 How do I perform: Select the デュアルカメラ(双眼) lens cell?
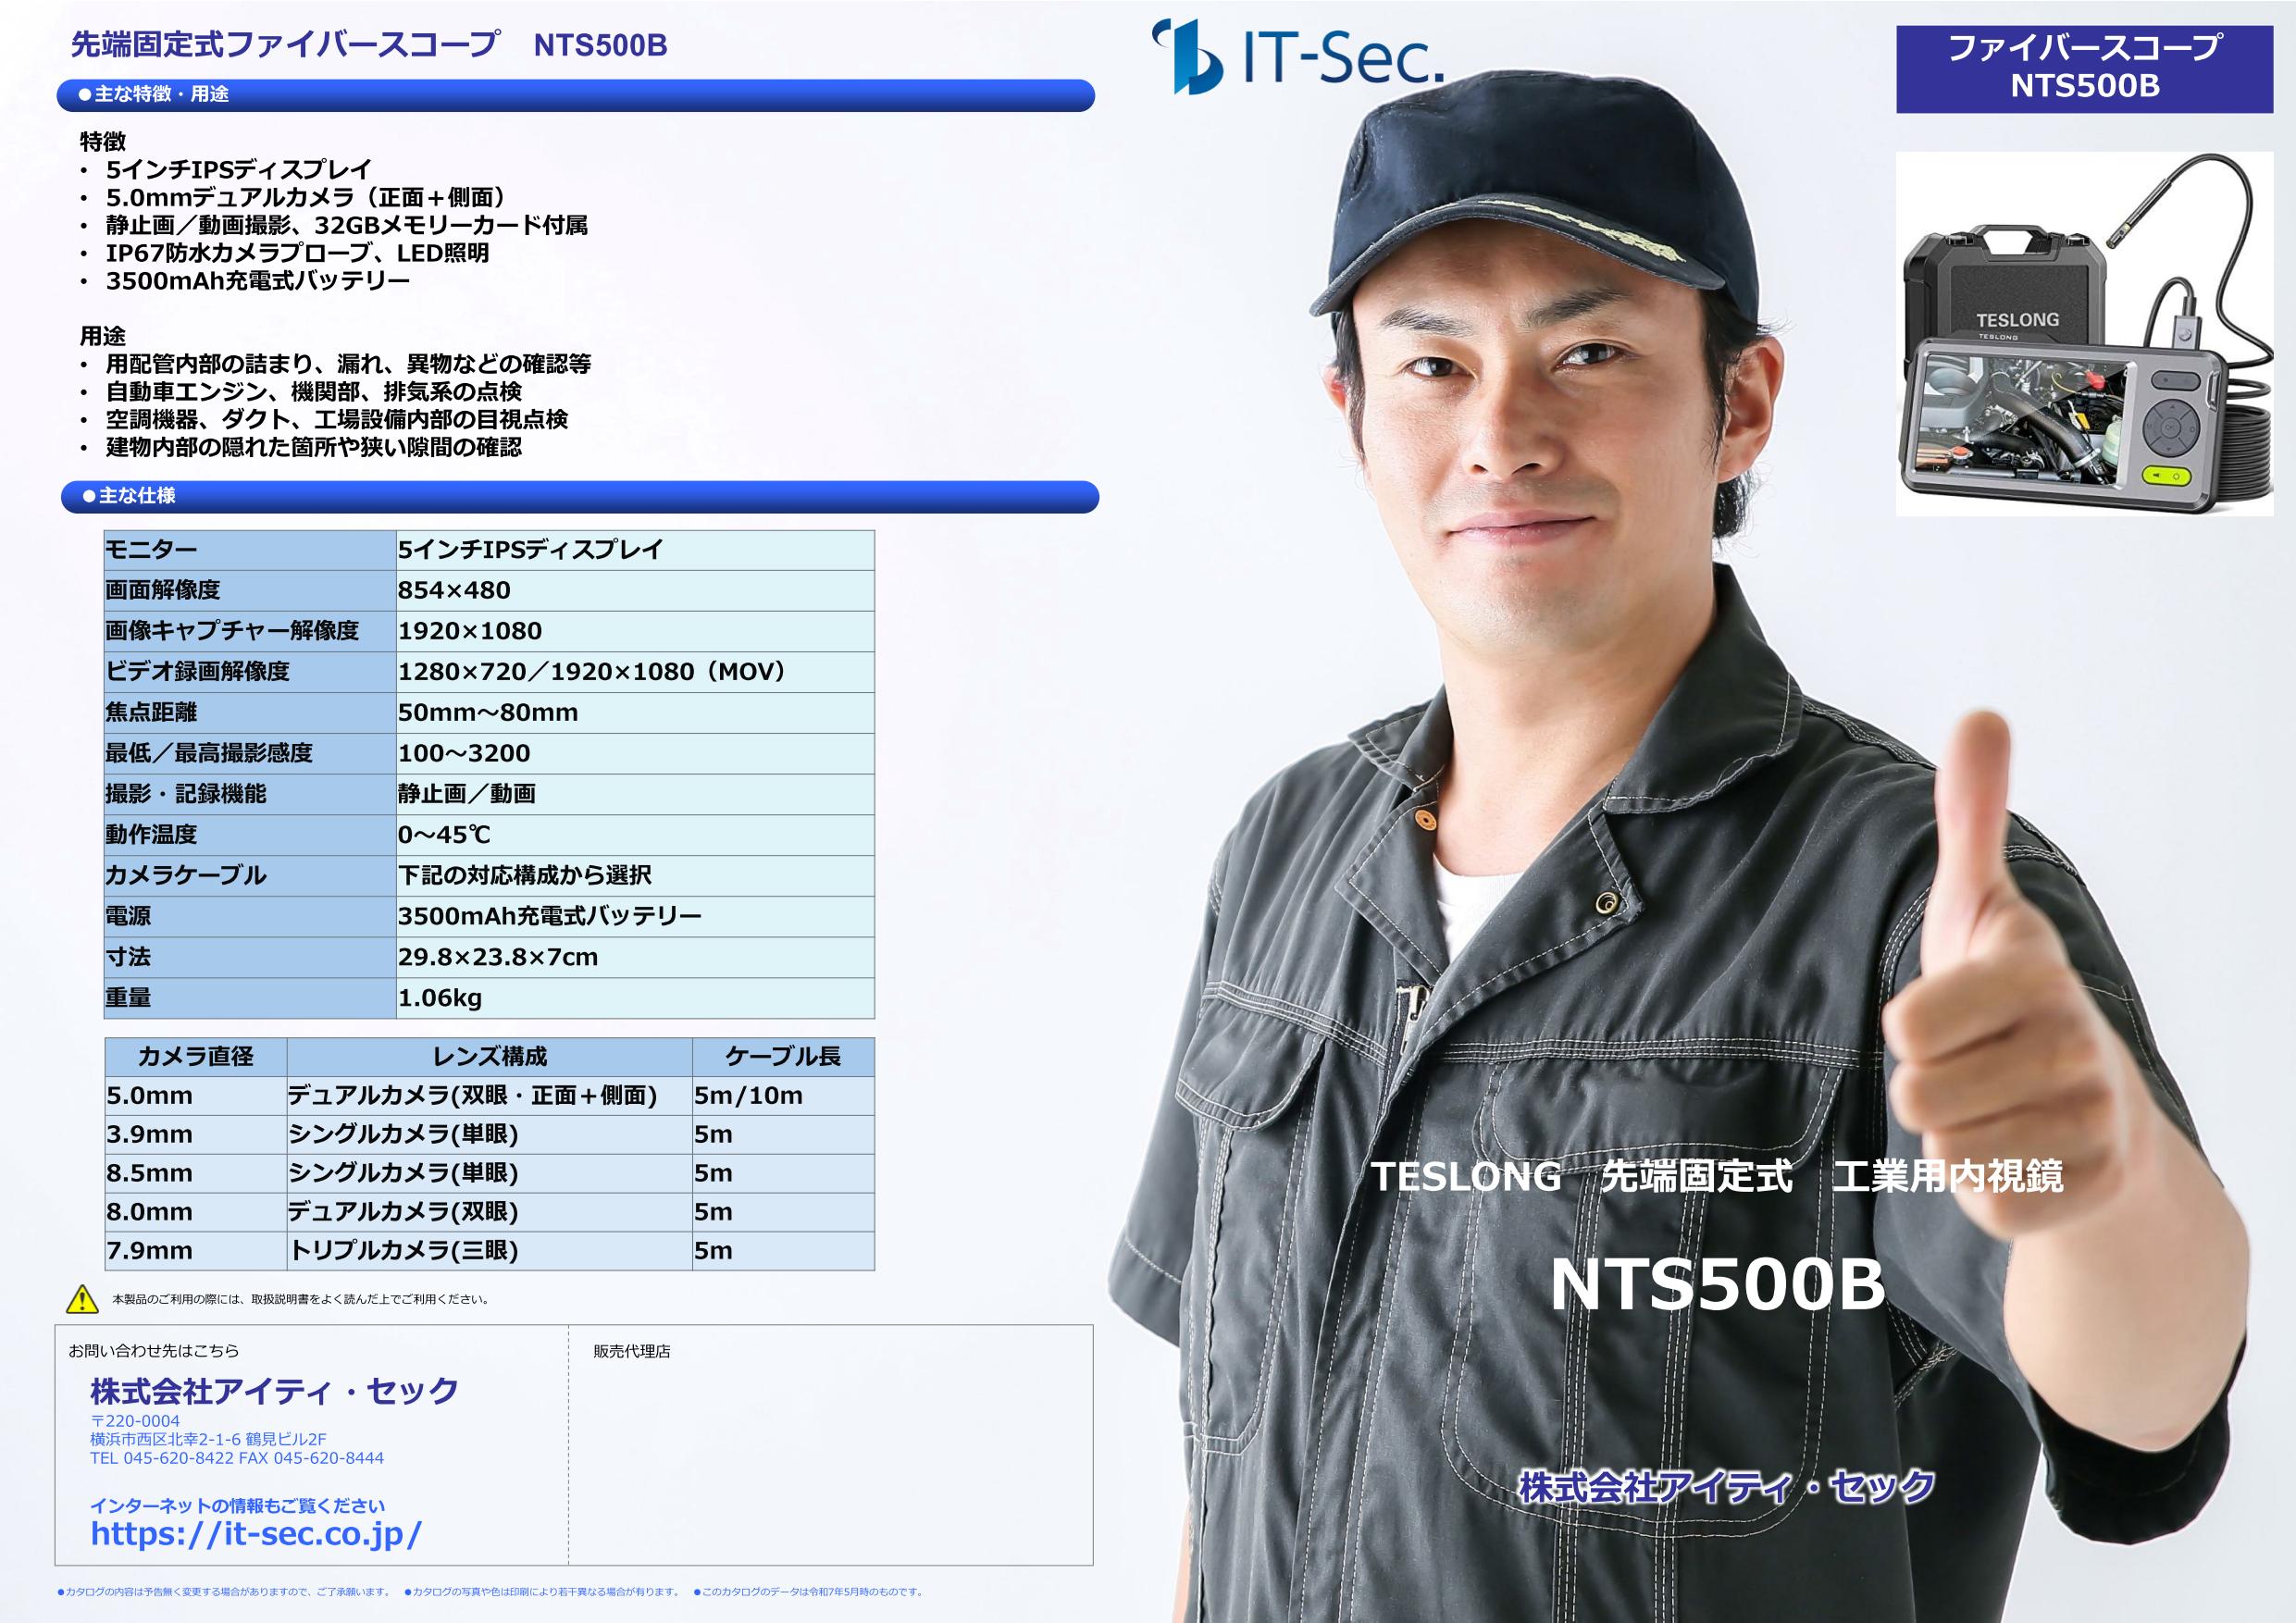pos(490,1212)
